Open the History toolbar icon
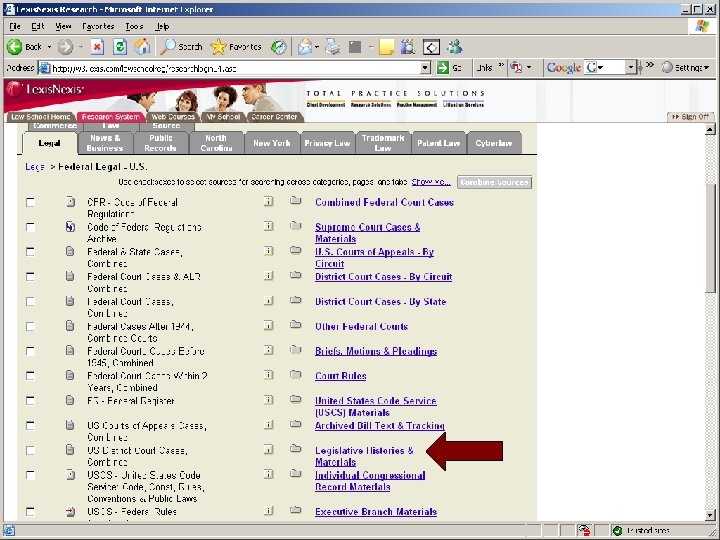Screen dimensions: 720x540 279,46
